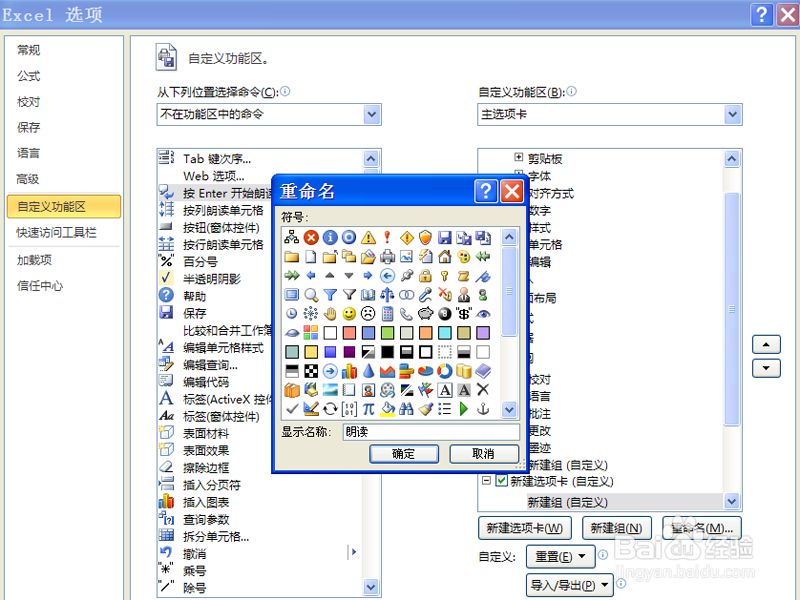This screenshot has width=800, height=600.
Task: Select the house (home) symbol
Action: click(x=444, y=257)
